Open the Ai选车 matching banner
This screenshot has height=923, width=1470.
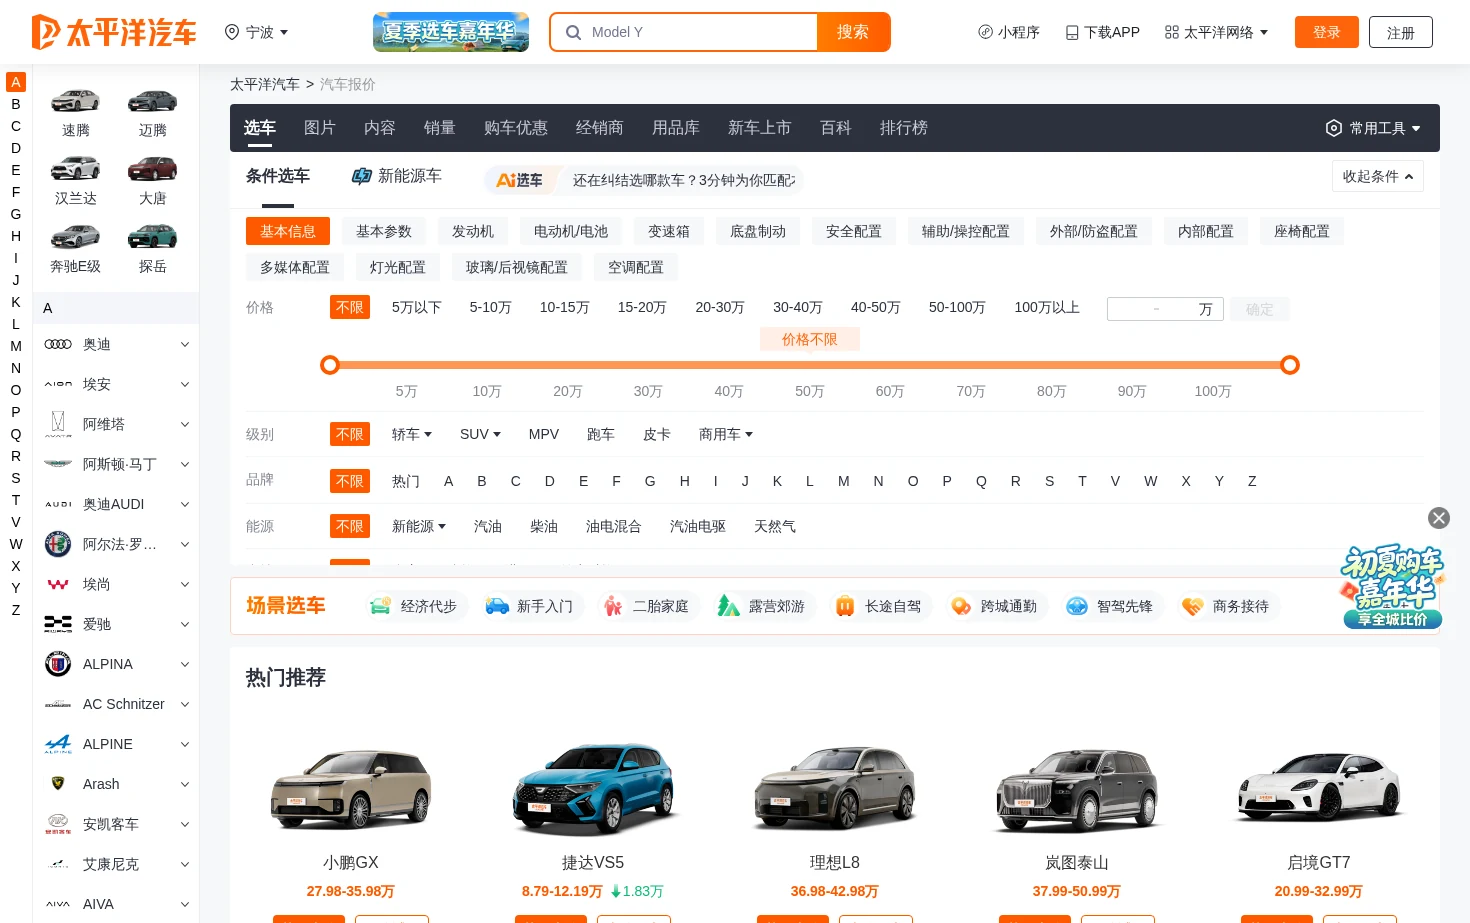point(644,180)
